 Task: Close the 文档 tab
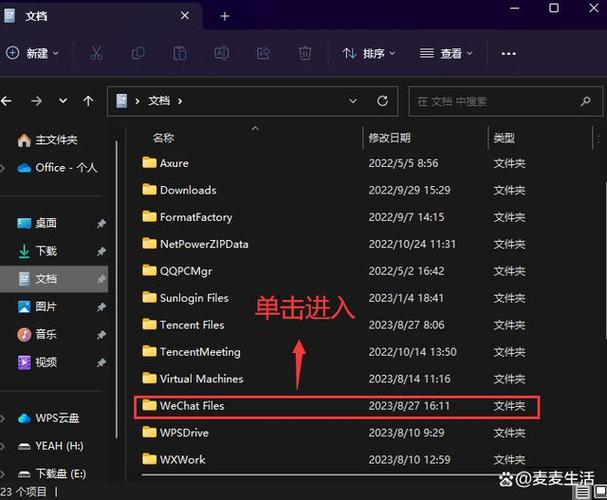click(185, 15)
